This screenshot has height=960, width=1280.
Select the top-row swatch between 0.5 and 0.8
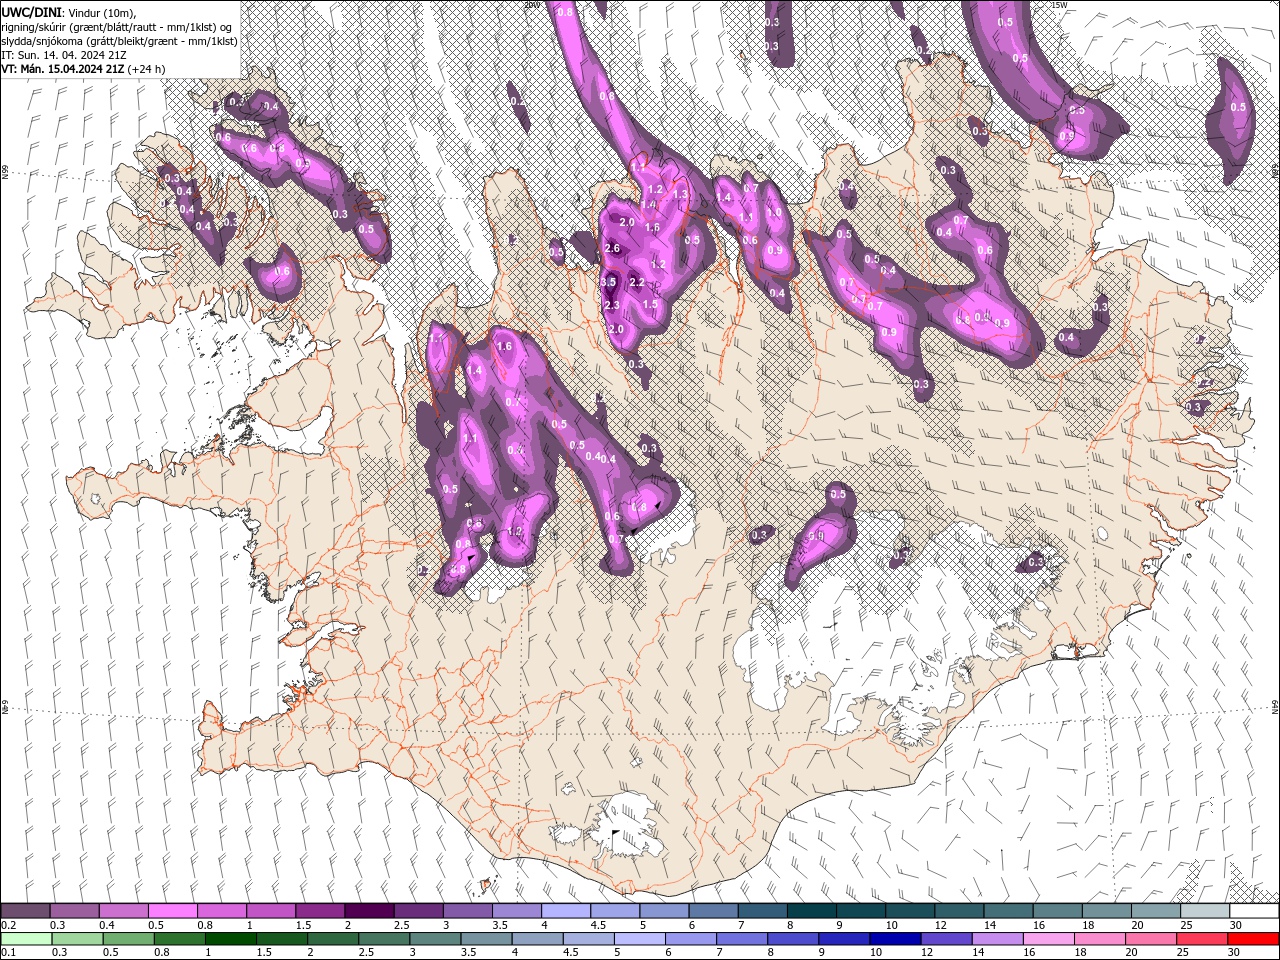pos(172,911)
